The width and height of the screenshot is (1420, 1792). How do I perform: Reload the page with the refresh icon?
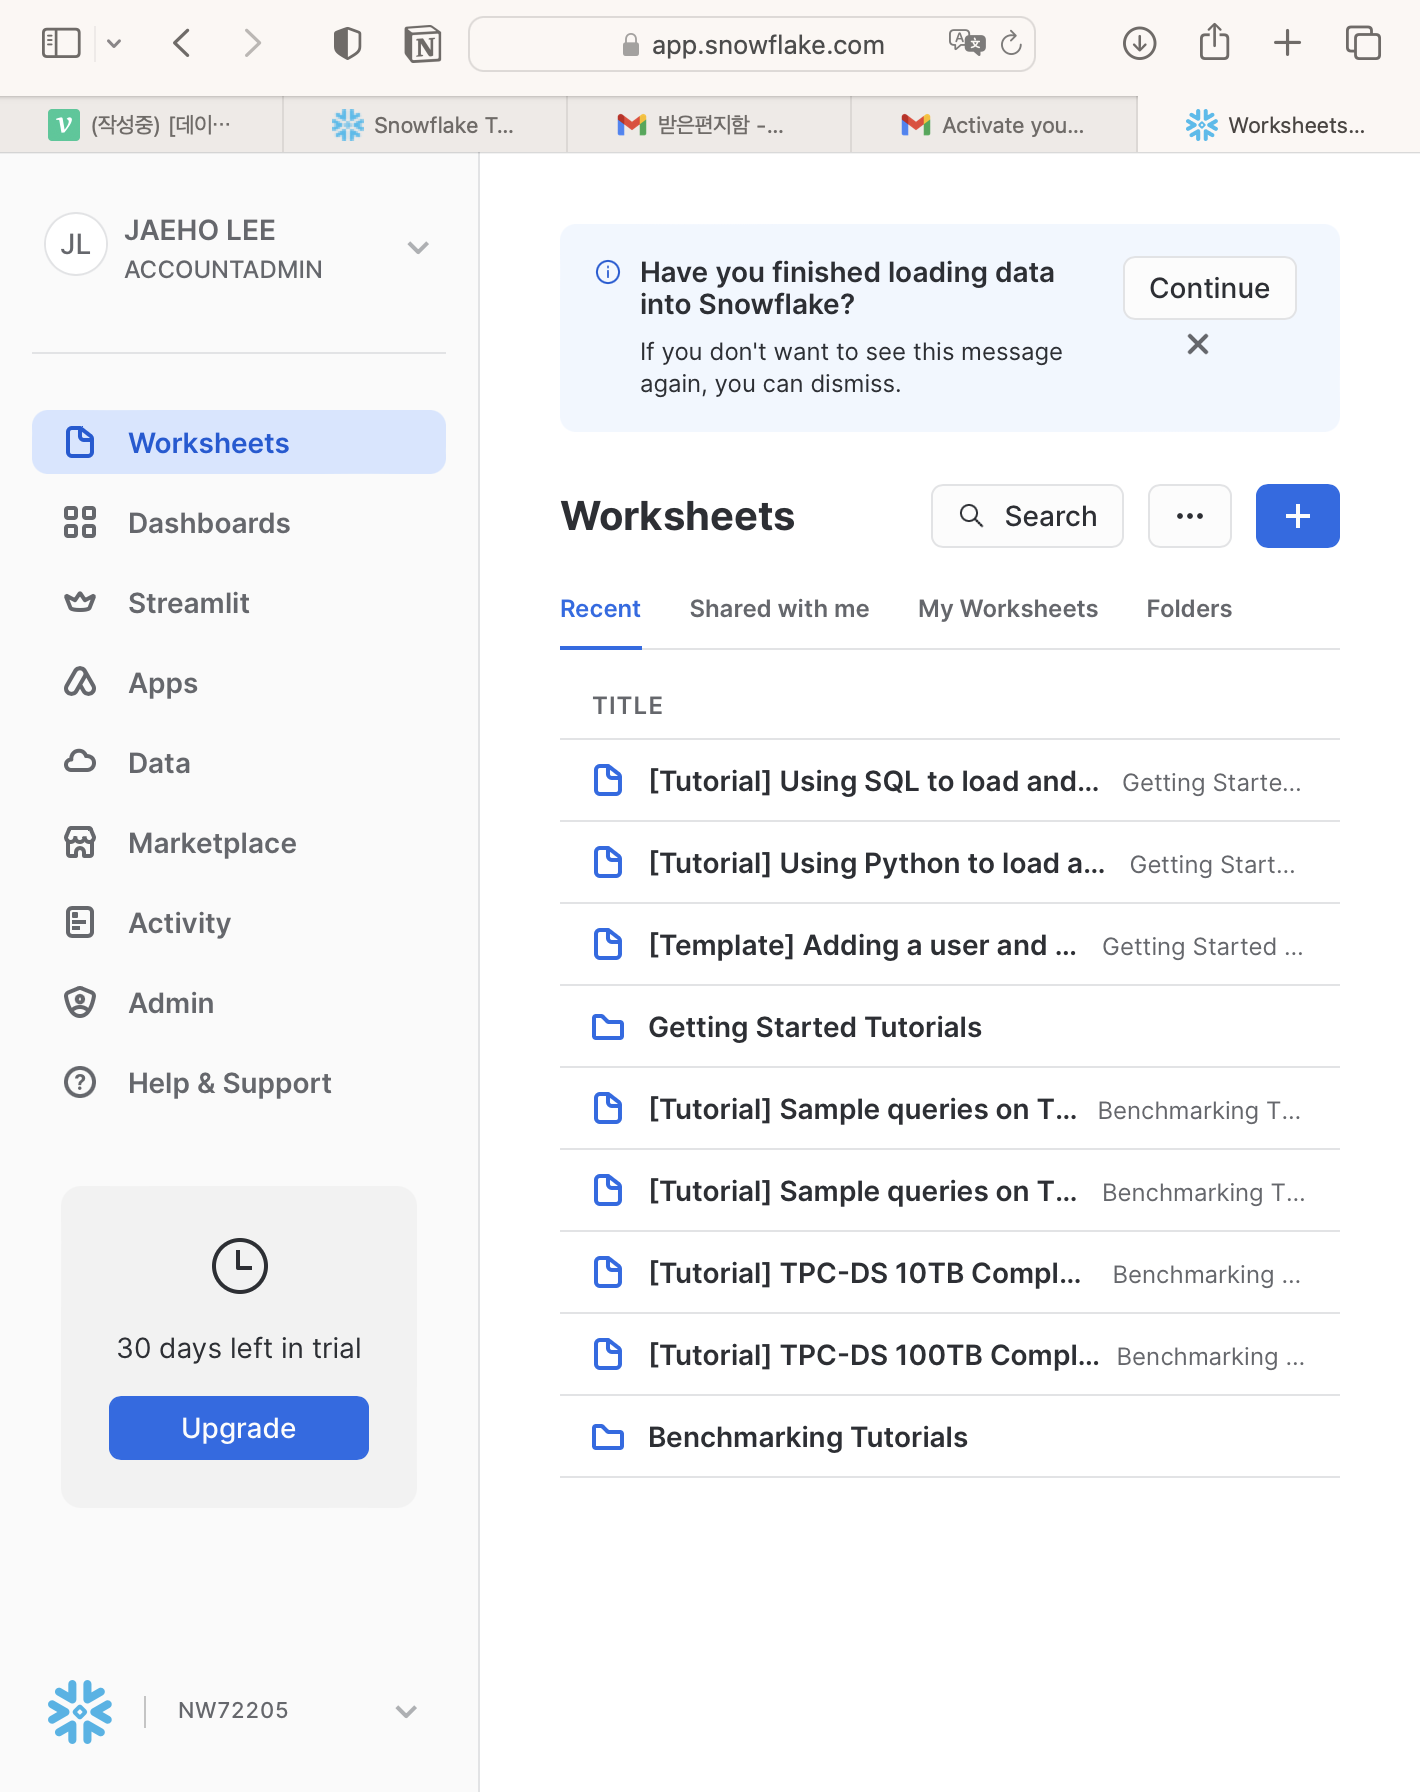point(1011,43)
